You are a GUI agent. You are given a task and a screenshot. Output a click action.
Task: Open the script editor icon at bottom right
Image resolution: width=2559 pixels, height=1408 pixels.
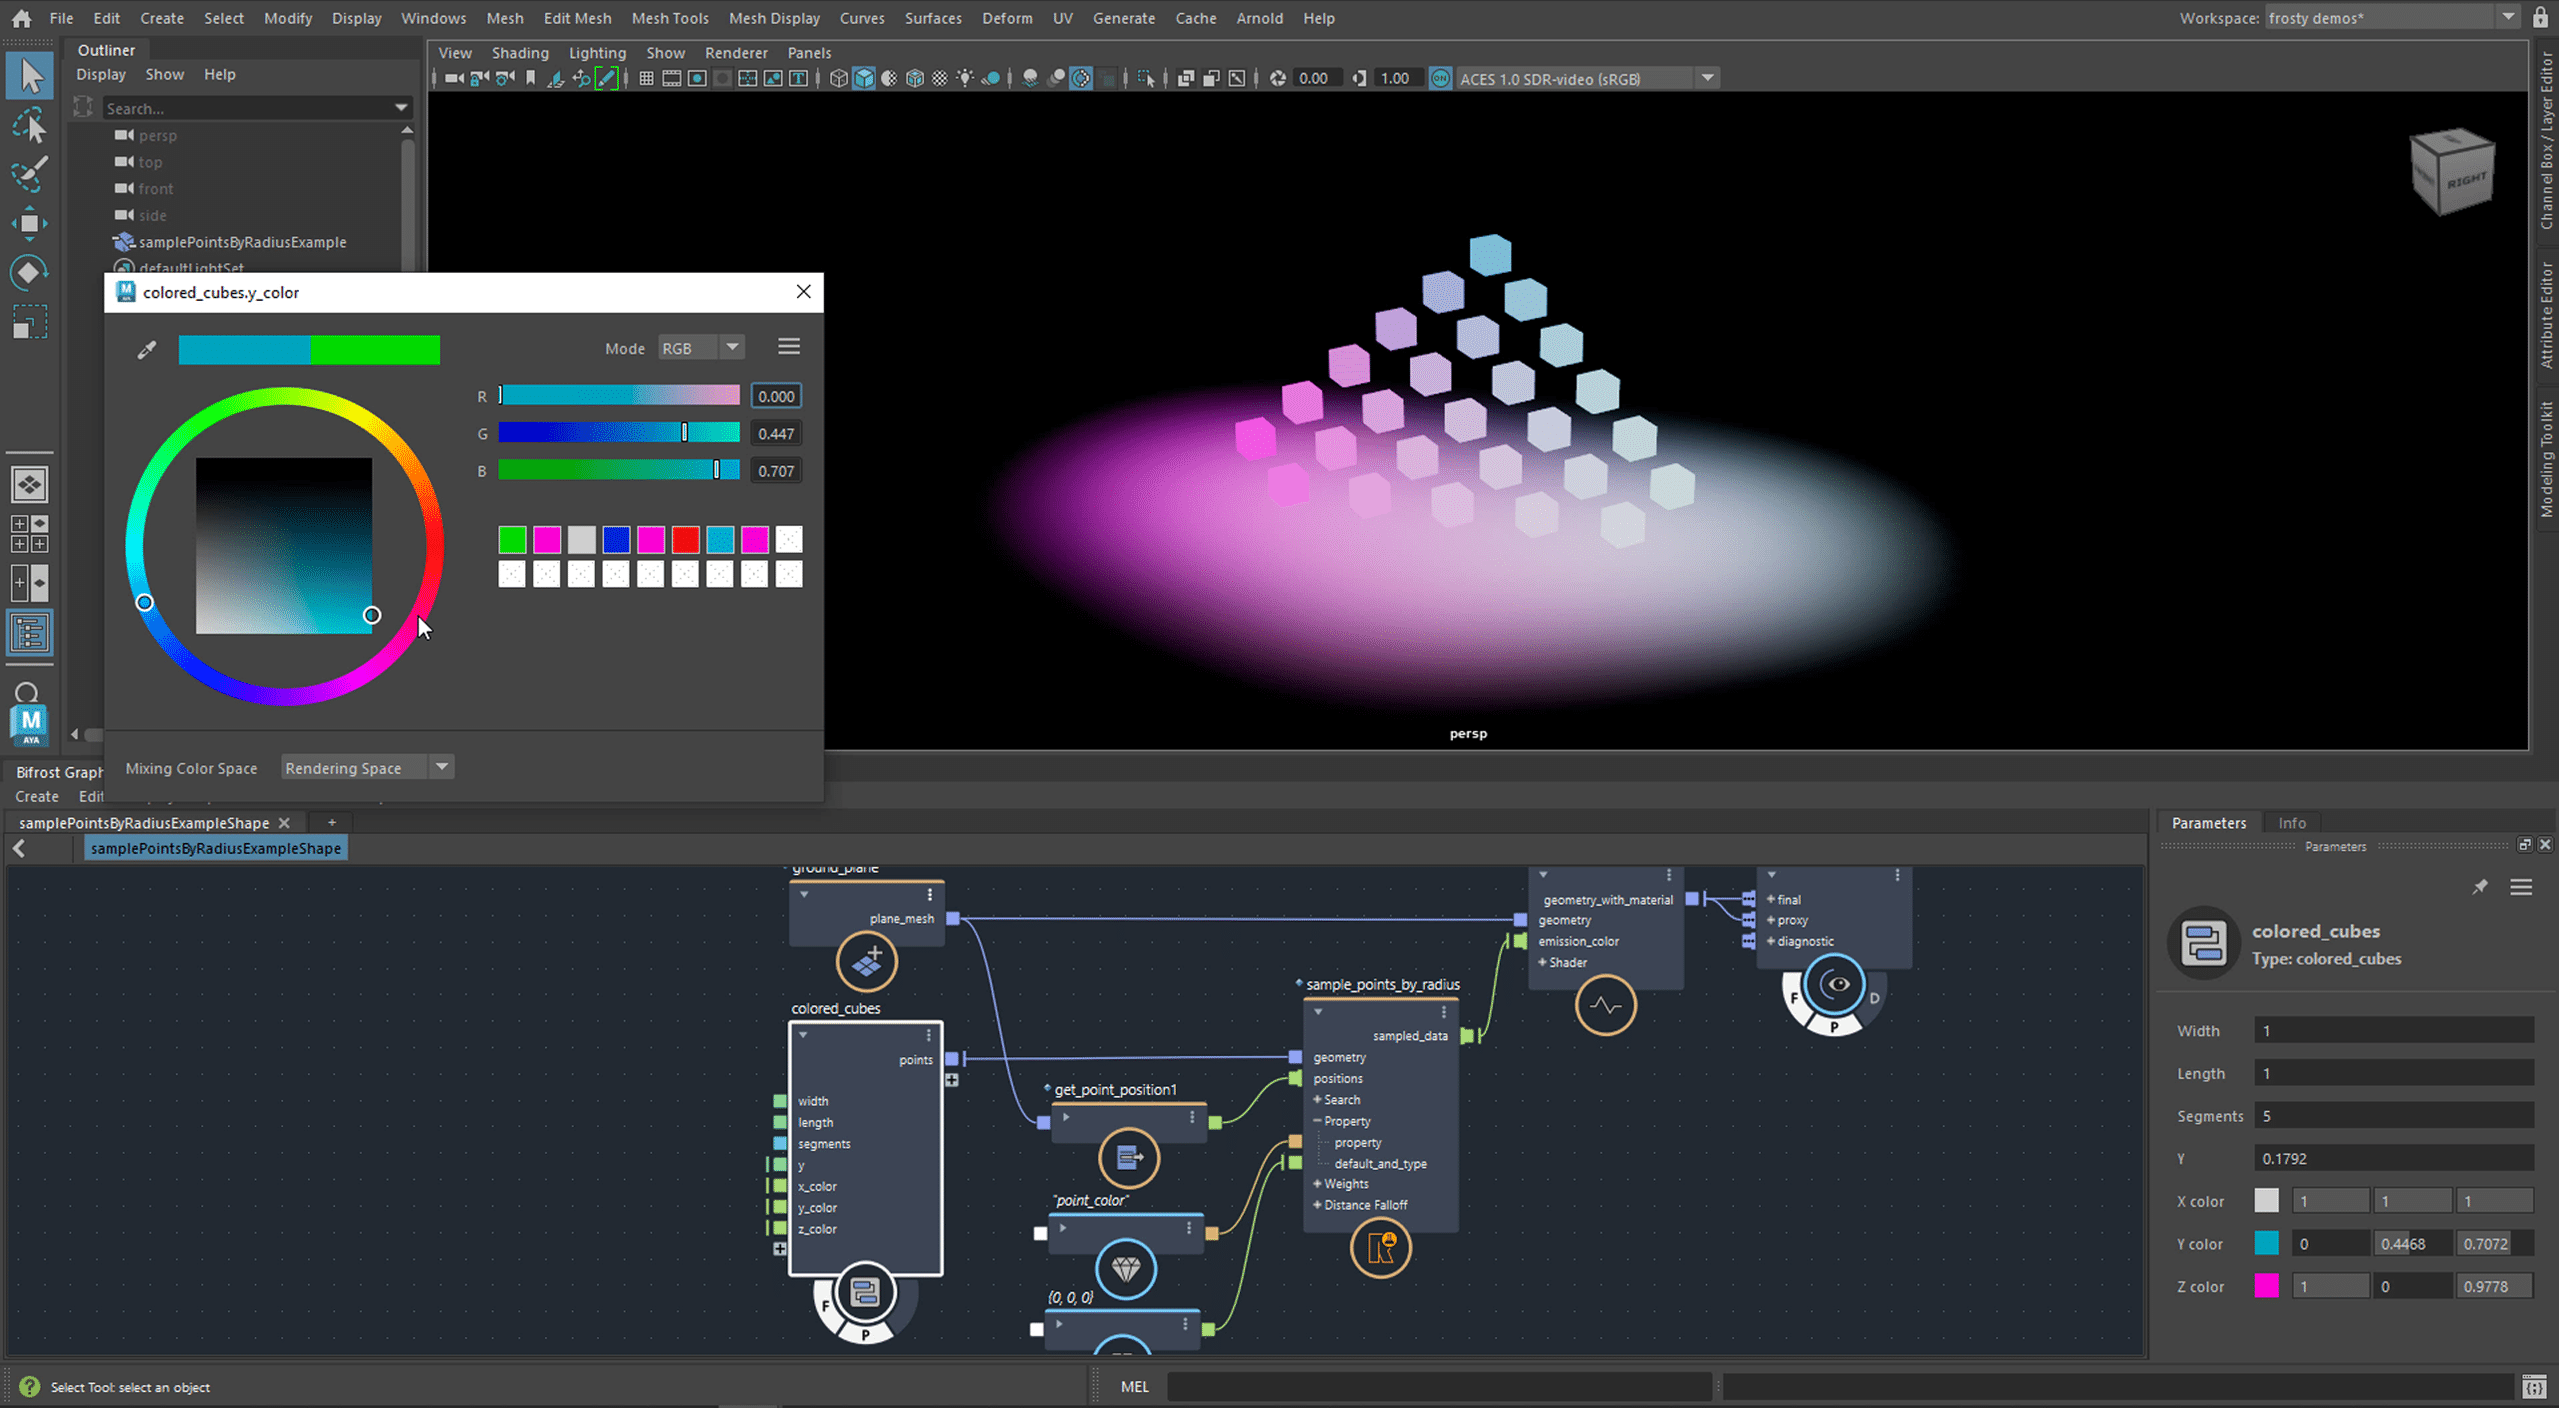(2534, 1387)
